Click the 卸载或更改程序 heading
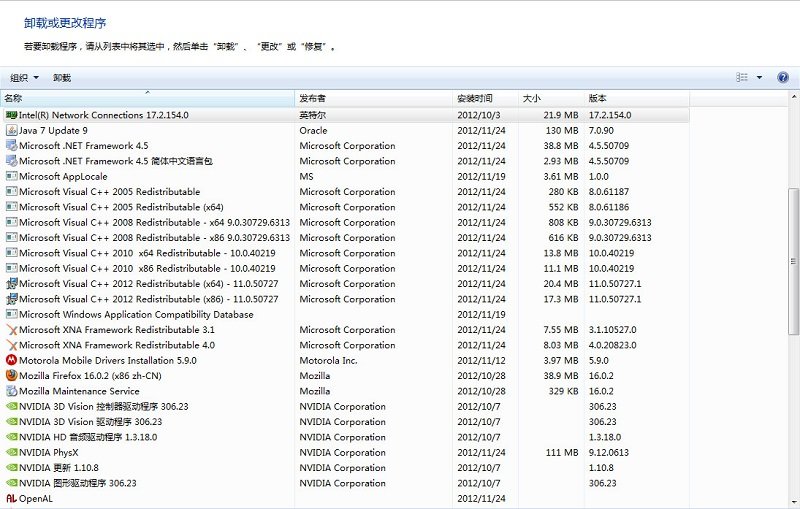Screen dimensions: 800x509 65,23
